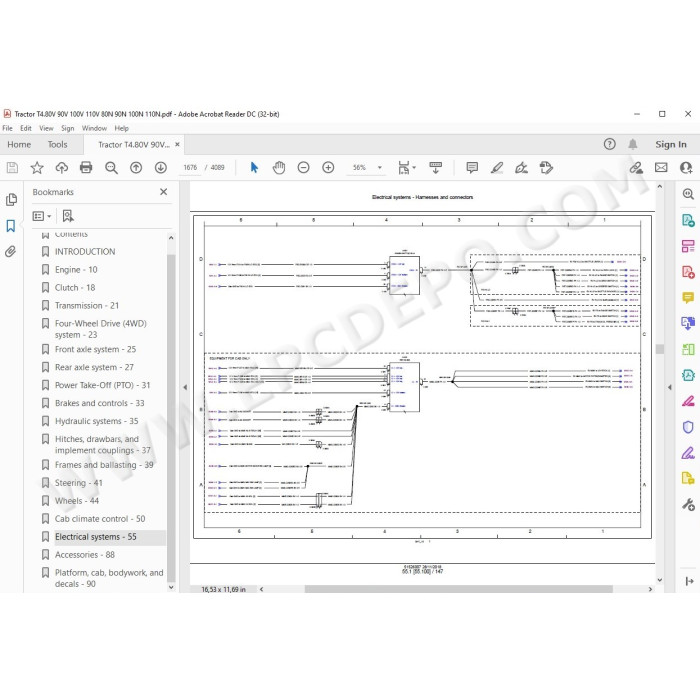
Task: Zoom out using the minus circle
Action: 304,168
